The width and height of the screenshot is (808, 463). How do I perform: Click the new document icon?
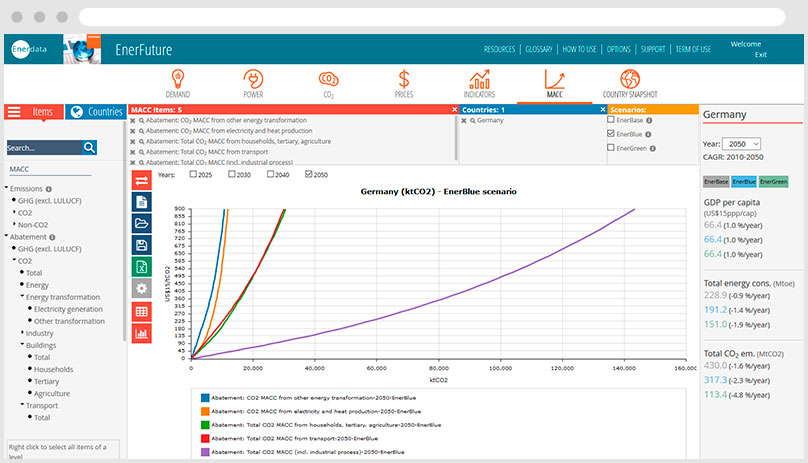point(142,202)
